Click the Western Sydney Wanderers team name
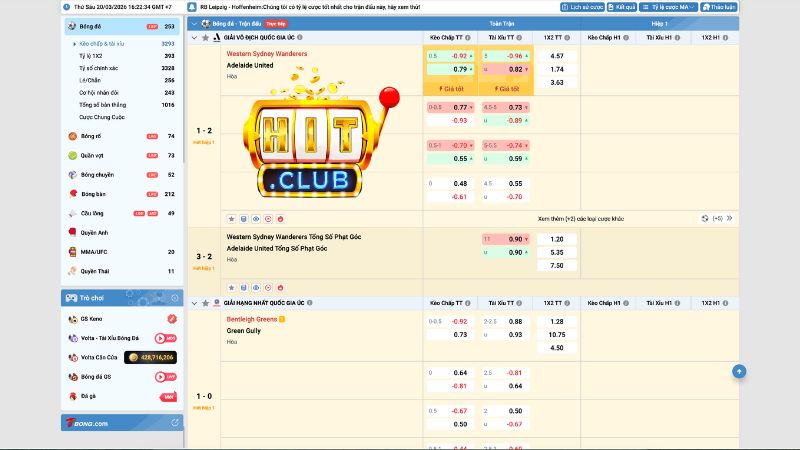The width and height of the screenshot is (800, 450). pyautogui.click(x=267, y=54)
